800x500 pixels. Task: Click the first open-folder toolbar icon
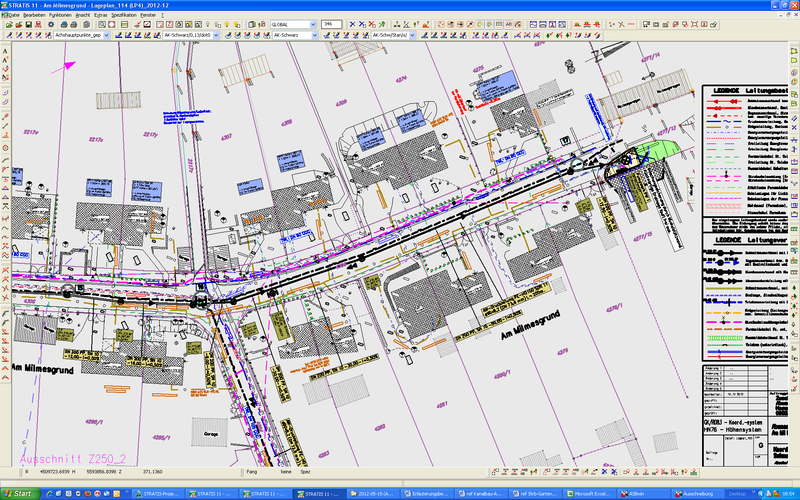point(9,24)
